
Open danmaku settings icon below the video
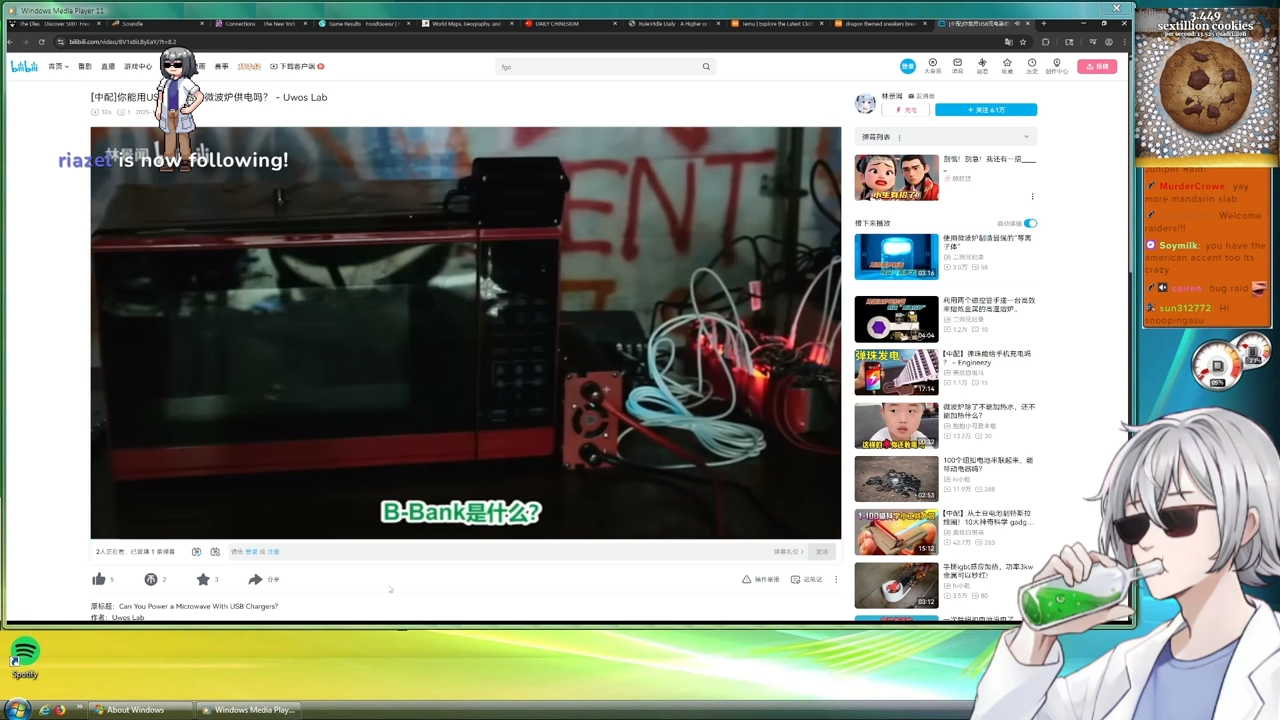(215, 551)
